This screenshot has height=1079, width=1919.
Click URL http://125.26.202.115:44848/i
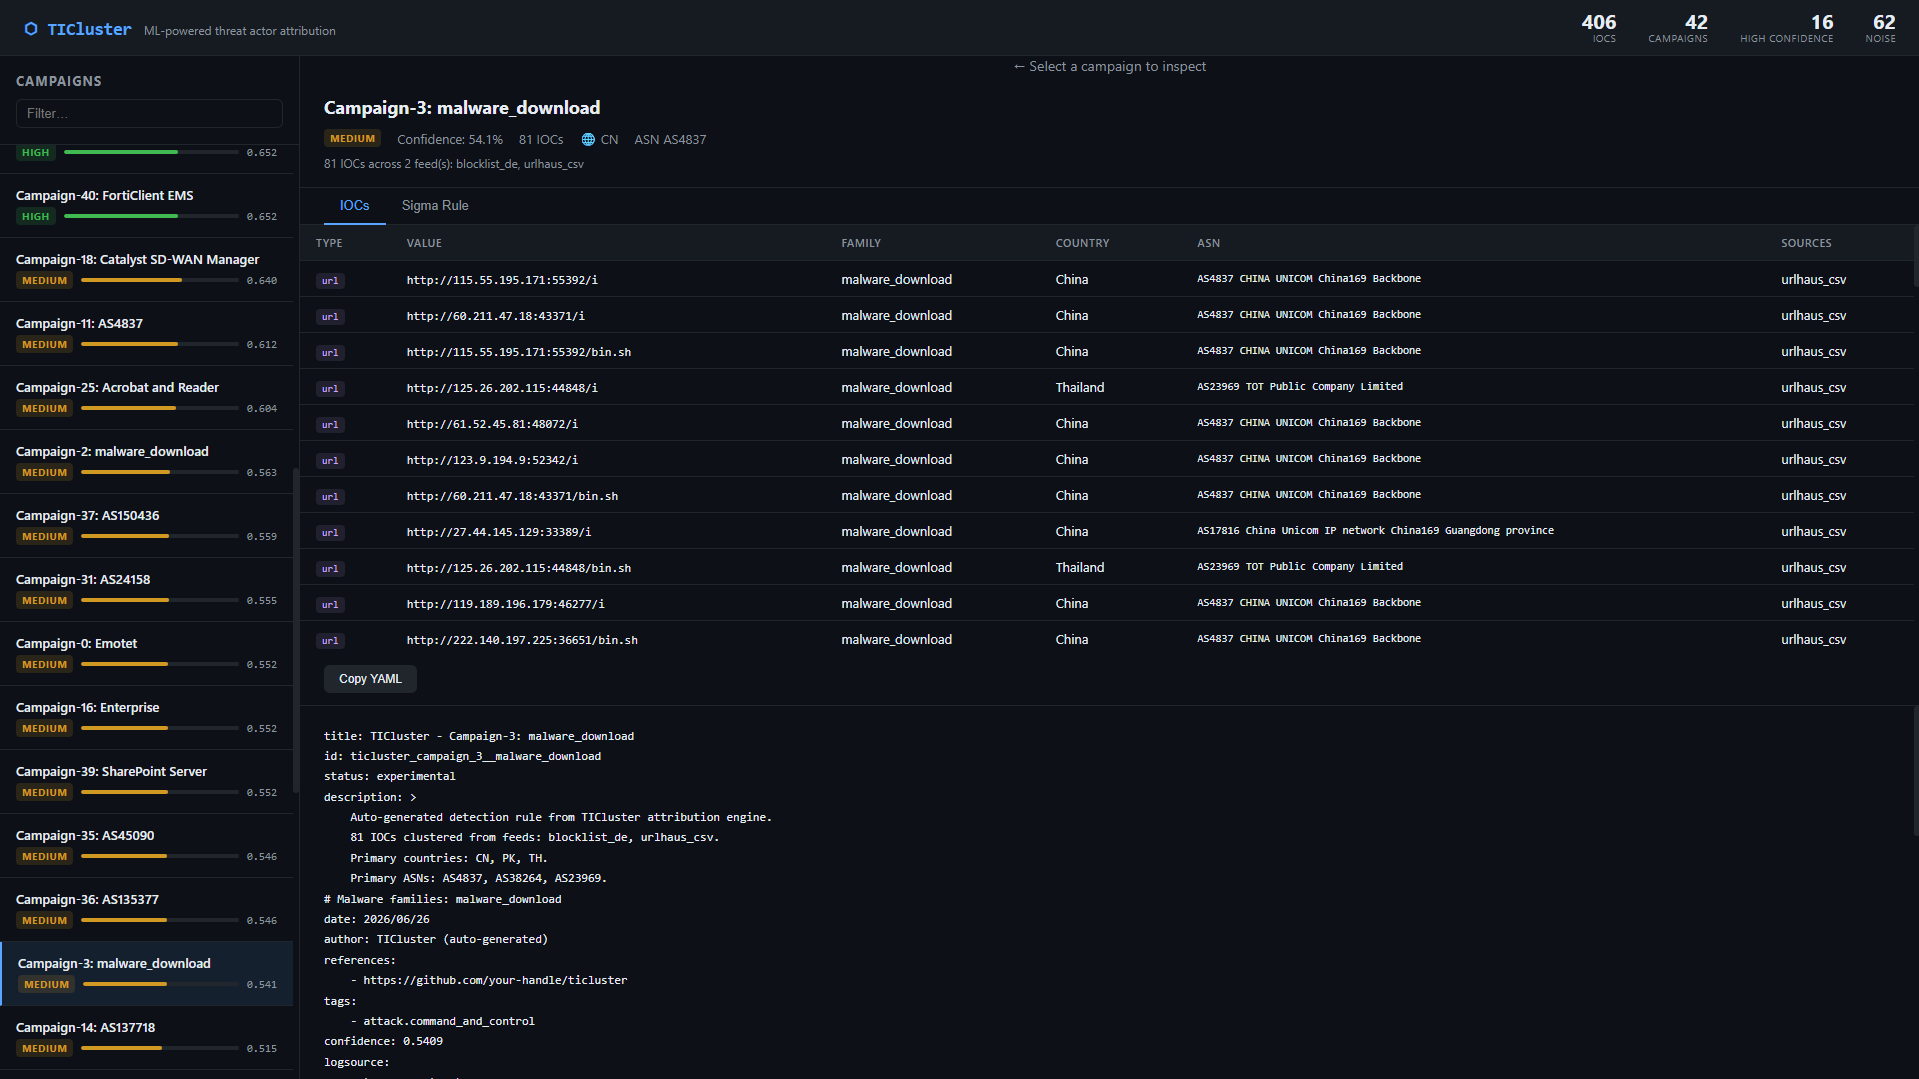coord(502,388)
